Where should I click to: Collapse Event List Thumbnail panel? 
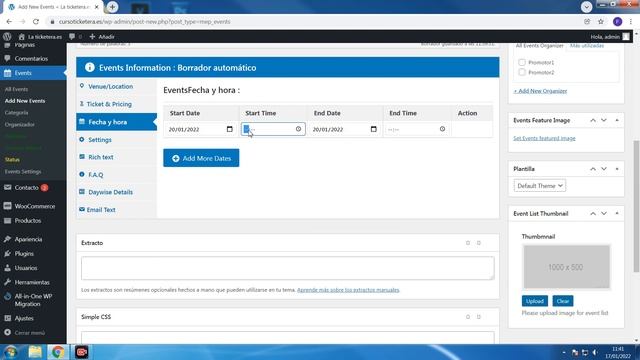click(617, 213)
